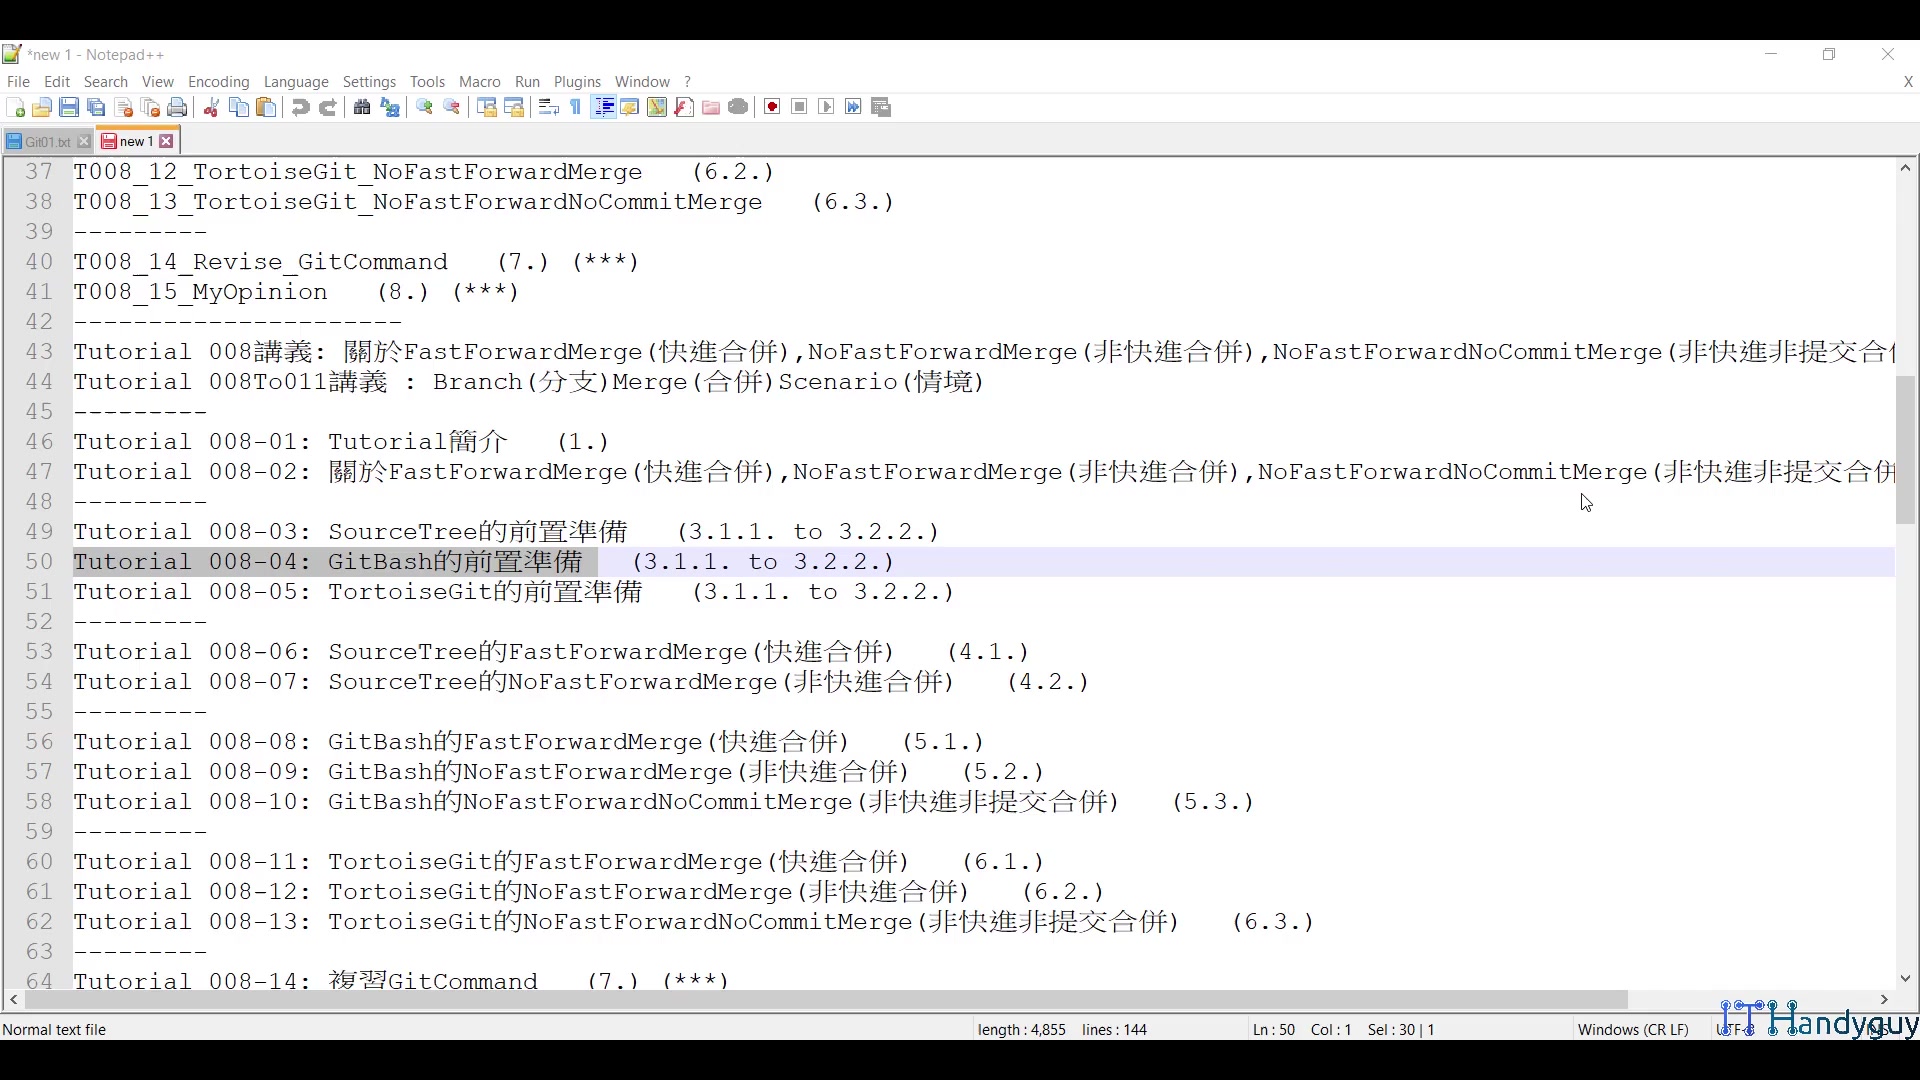Viewport: 1920px width, 1080px height.
Task: Open the Encoding menu
Action: 218,82
